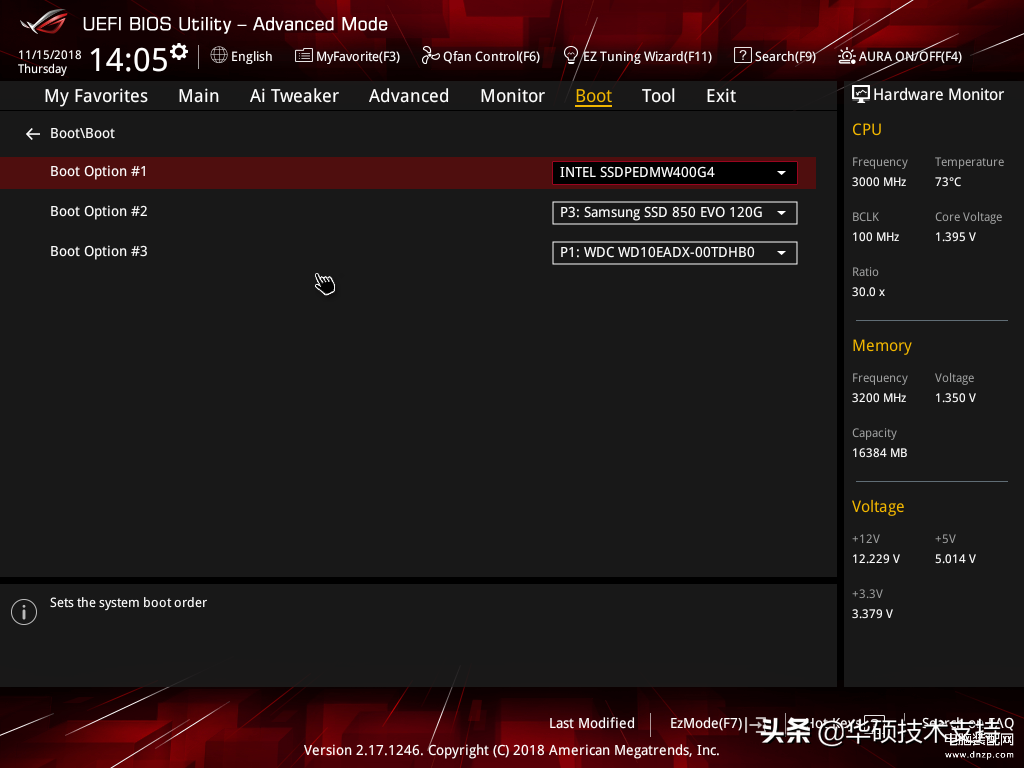Click English language label

coord(251,56)
